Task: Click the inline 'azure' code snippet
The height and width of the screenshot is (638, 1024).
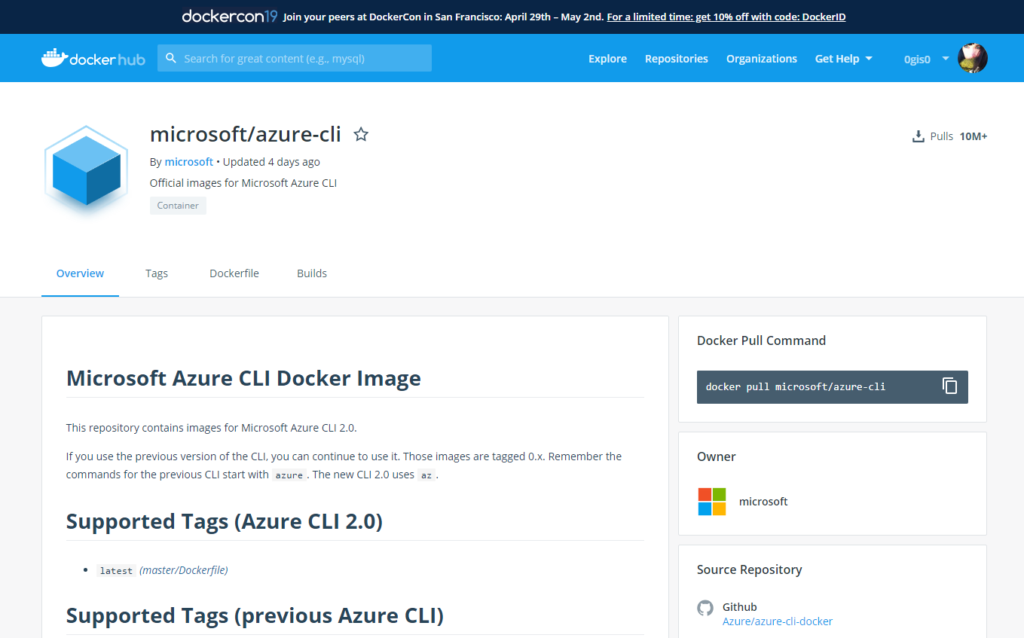Action: point(289,475)
